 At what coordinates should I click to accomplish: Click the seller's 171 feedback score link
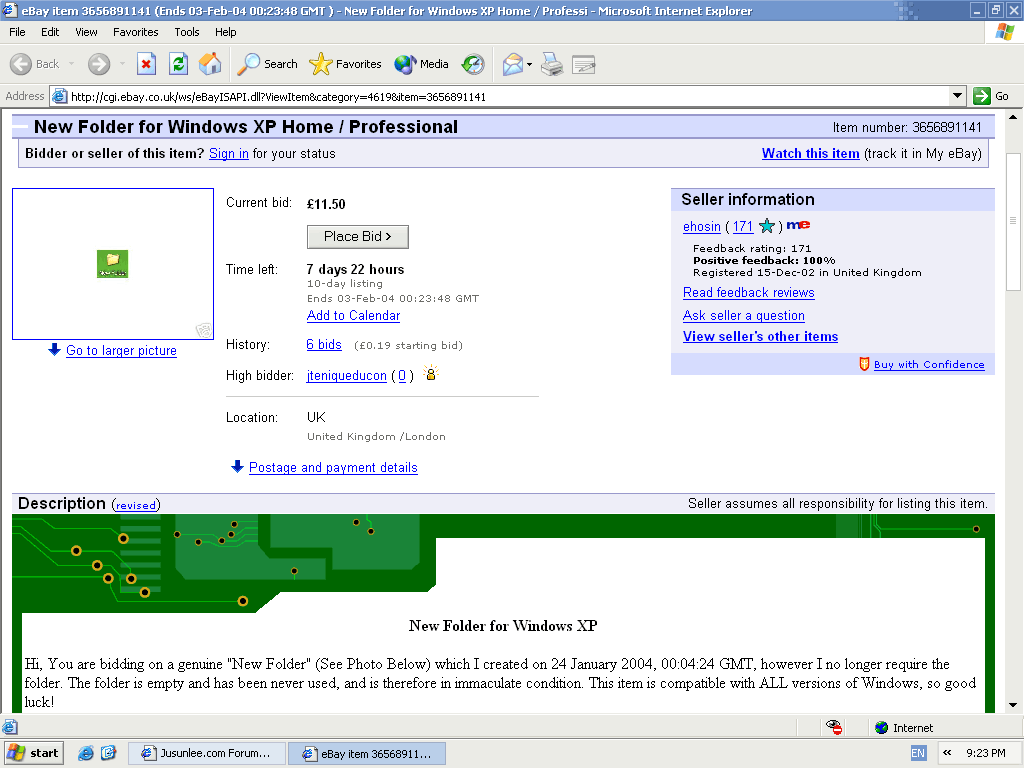(x=743, y=227)
